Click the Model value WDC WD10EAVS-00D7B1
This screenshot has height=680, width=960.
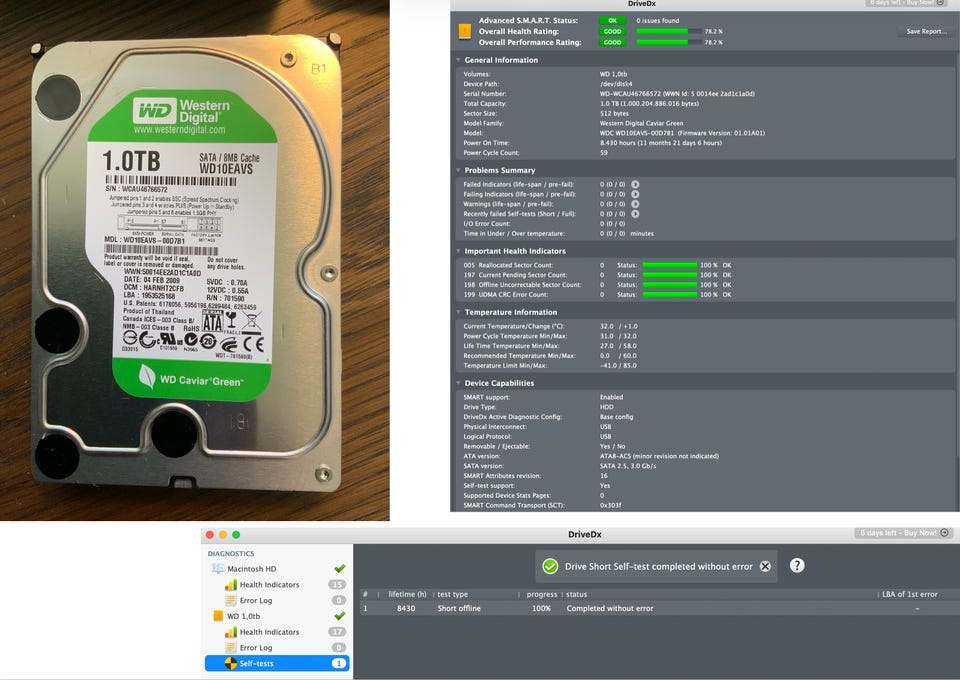pyautogui.click(x=637, y=133)
